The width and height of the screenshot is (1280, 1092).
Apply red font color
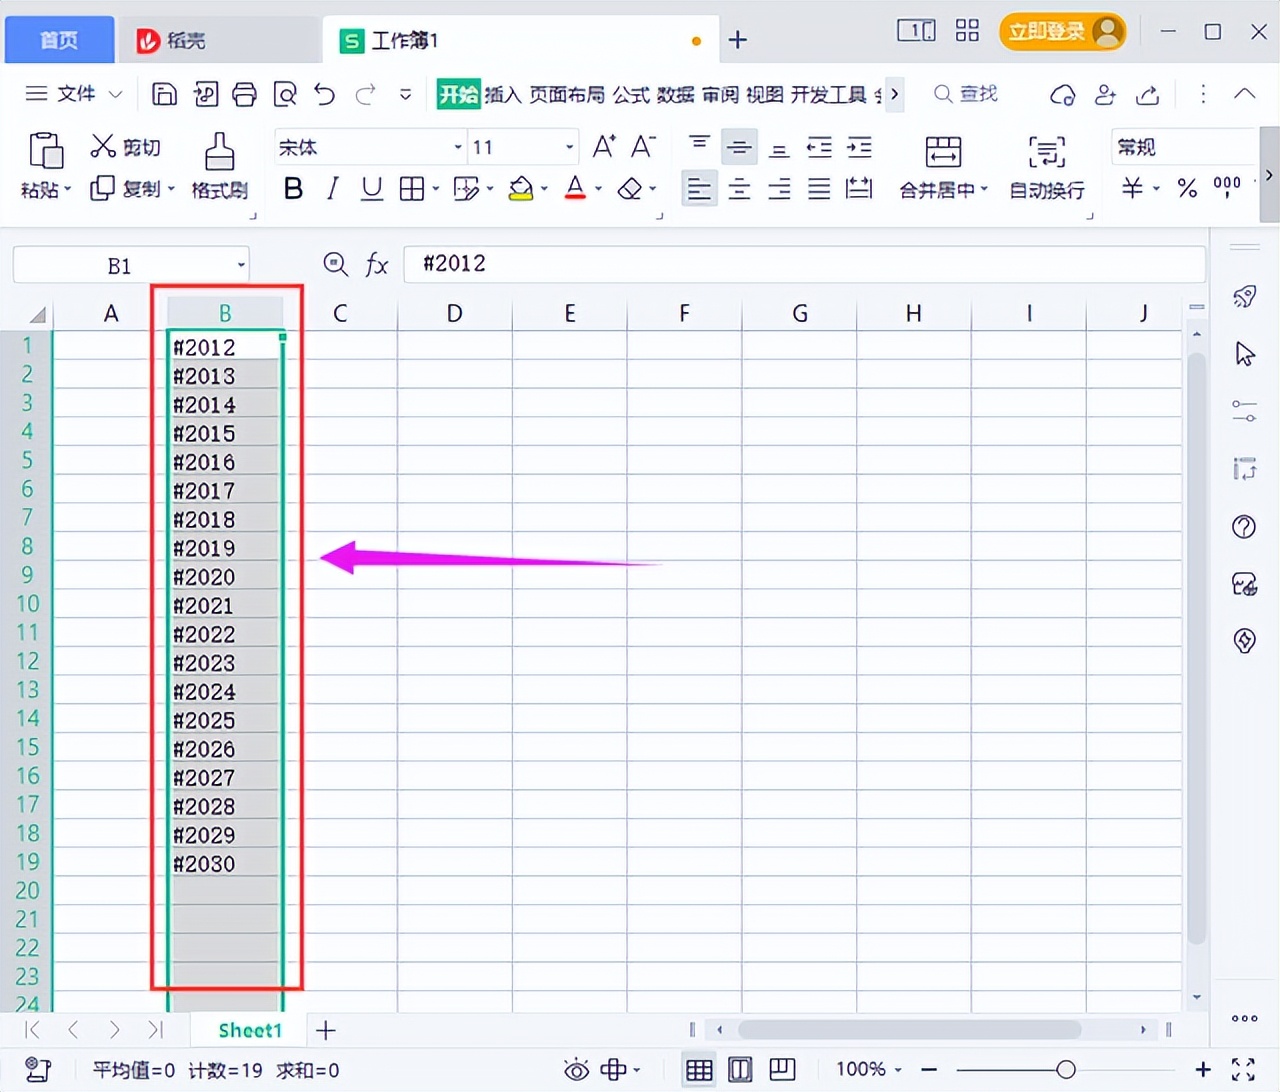(x=575, y=188)
